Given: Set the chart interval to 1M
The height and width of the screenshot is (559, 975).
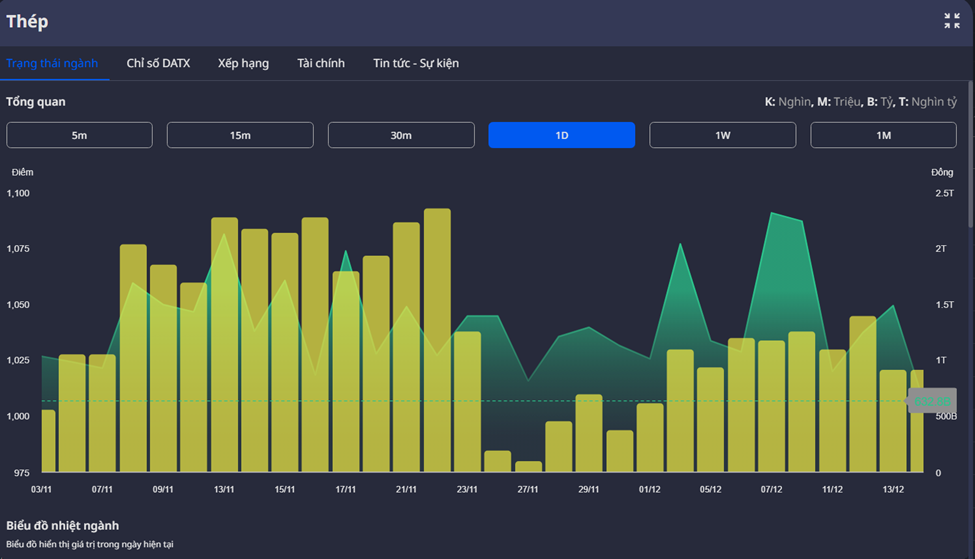Looking at the screenshot, I should 883,135.
